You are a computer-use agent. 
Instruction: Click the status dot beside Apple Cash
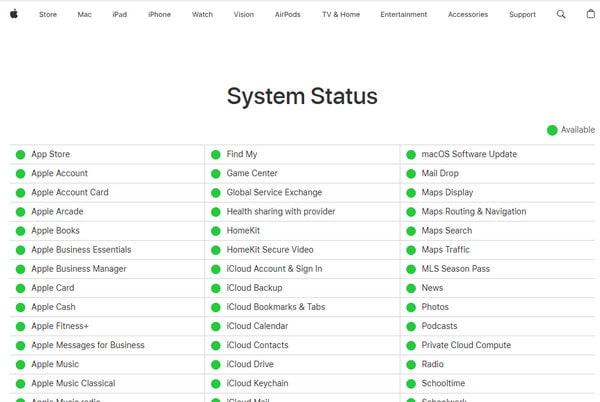click(21, 307)
